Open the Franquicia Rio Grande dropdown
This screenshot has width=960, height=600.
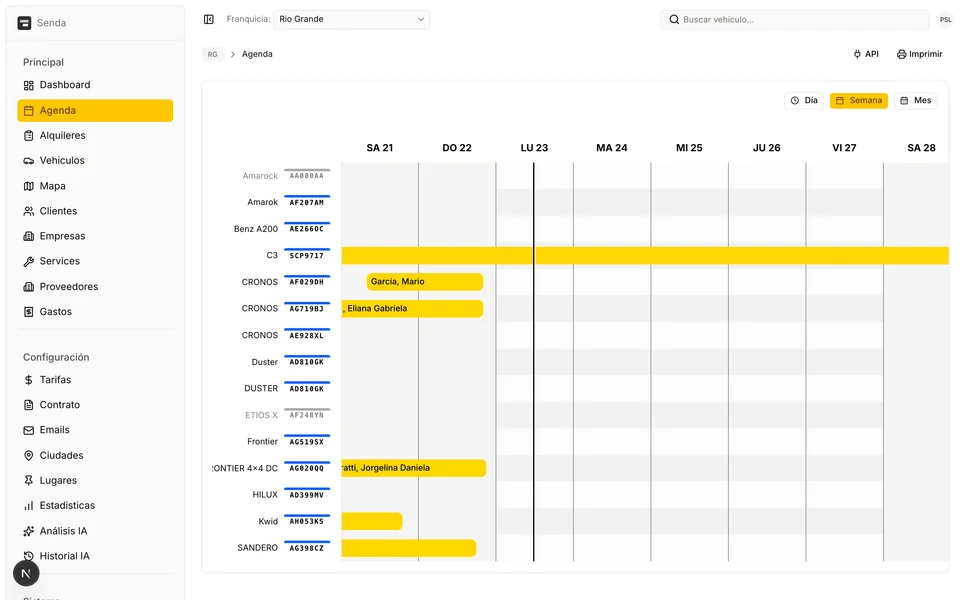coord(351,18)
